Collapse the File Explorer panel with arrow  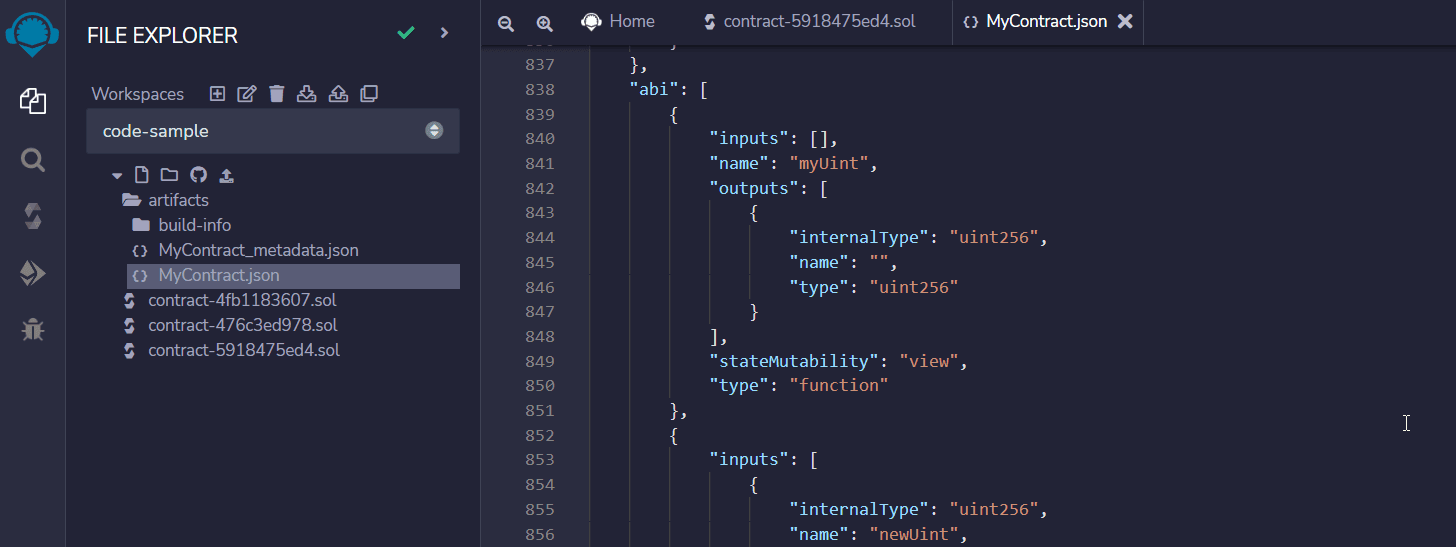(445, 33)
